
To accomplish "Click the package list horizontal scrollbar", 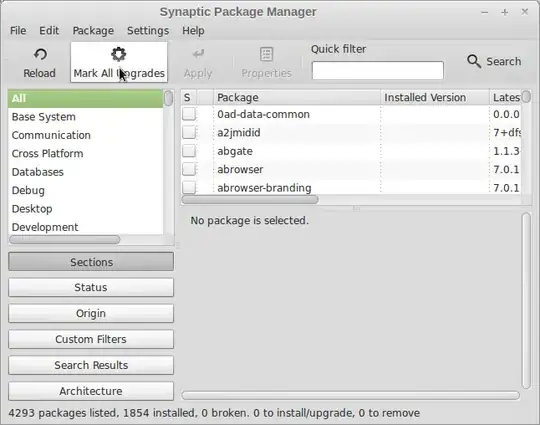I will coord(250,200).
